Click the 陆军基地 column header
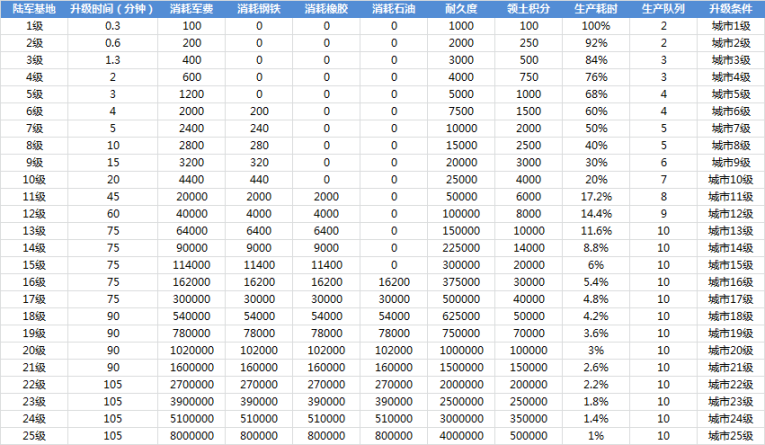The height and width of the screenshot is (445, 765). (x=34, y=8)
